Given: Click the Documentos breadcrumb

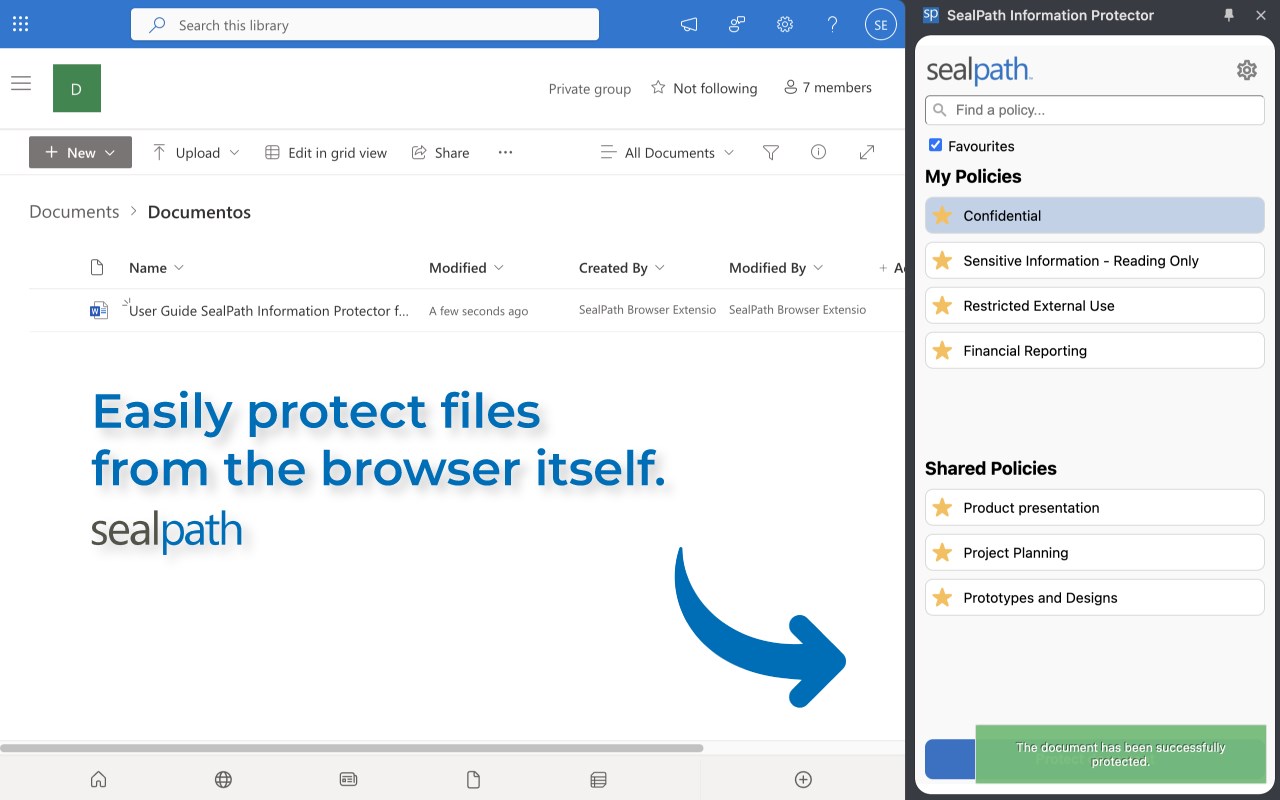Looking at the screenshot, I should (199, 212).
